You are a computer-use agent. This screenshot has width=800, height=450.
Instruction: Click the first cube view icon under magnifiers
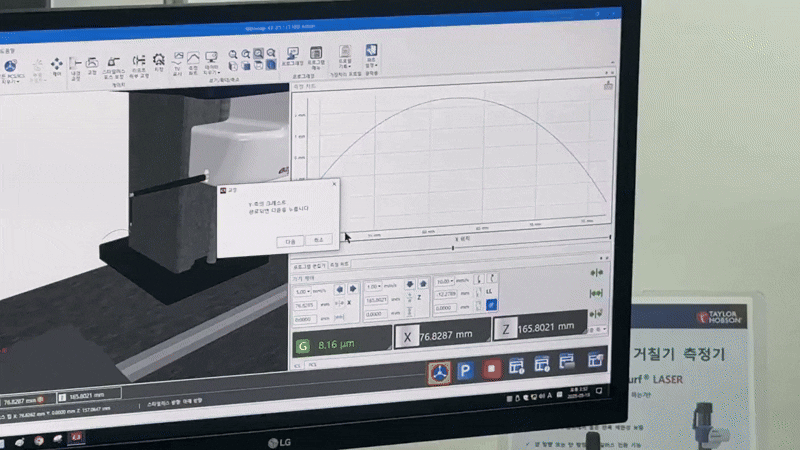[233, 66]
